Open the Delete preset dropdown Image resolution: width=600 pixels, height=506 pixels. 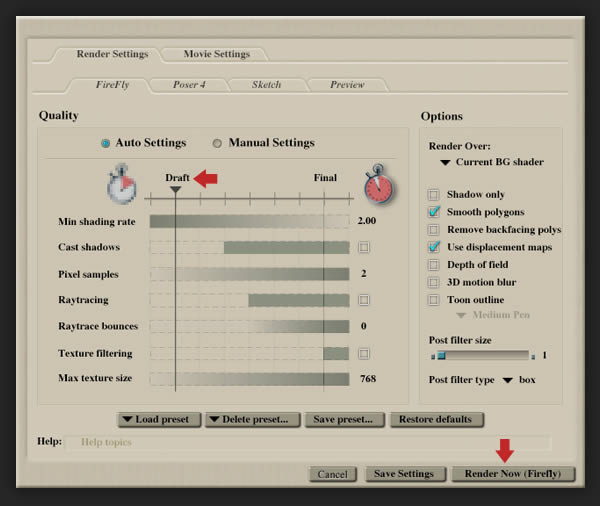coord(253,419)
